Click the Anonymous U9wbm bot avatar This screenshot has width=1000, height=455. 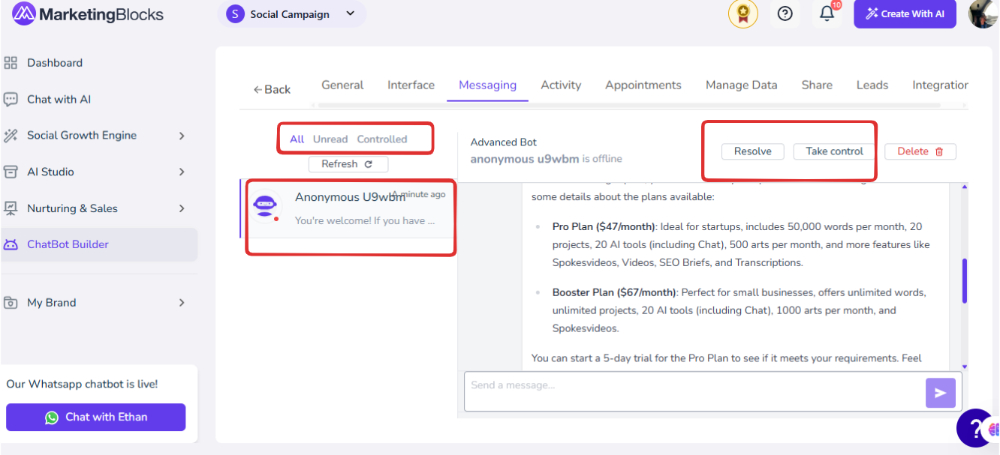point(265,206)
